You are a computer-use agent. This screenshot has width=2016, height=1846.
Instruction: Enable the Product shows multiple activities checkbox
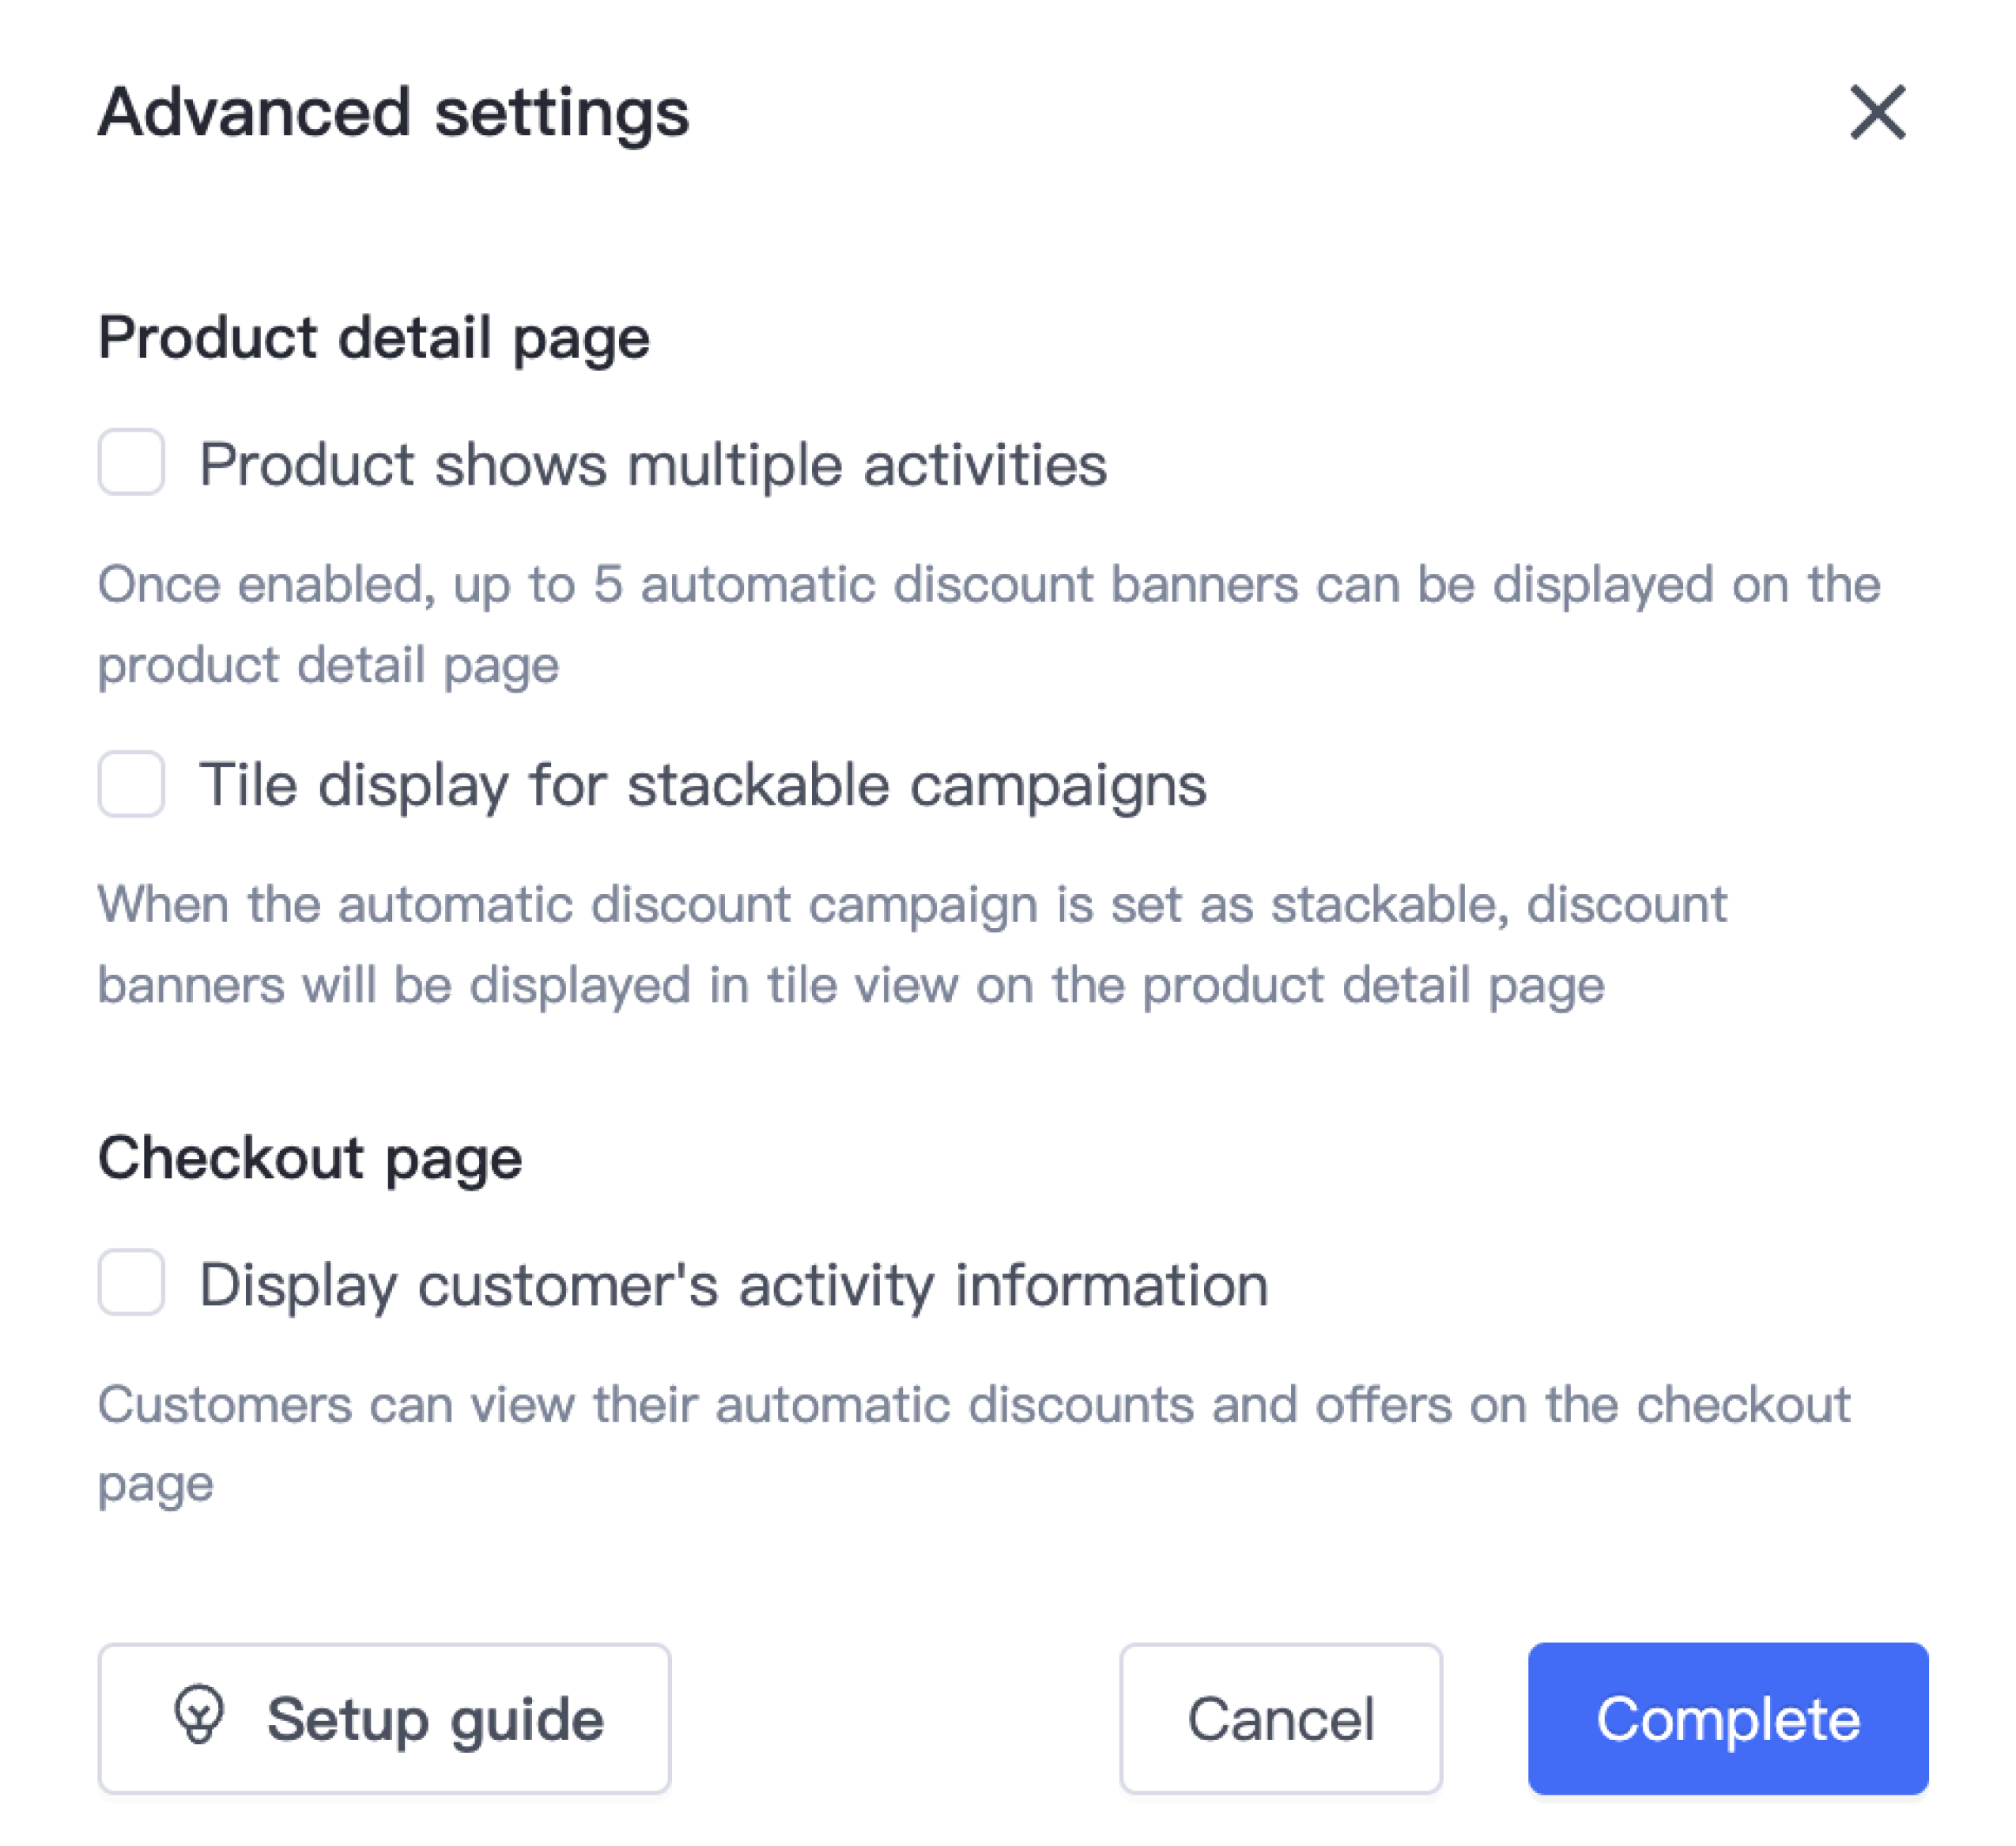(x=131, y=463)
